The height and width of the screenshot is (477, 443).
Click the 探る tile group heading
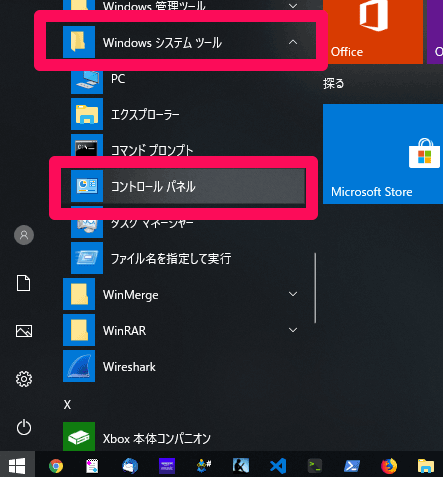(334, 84)
